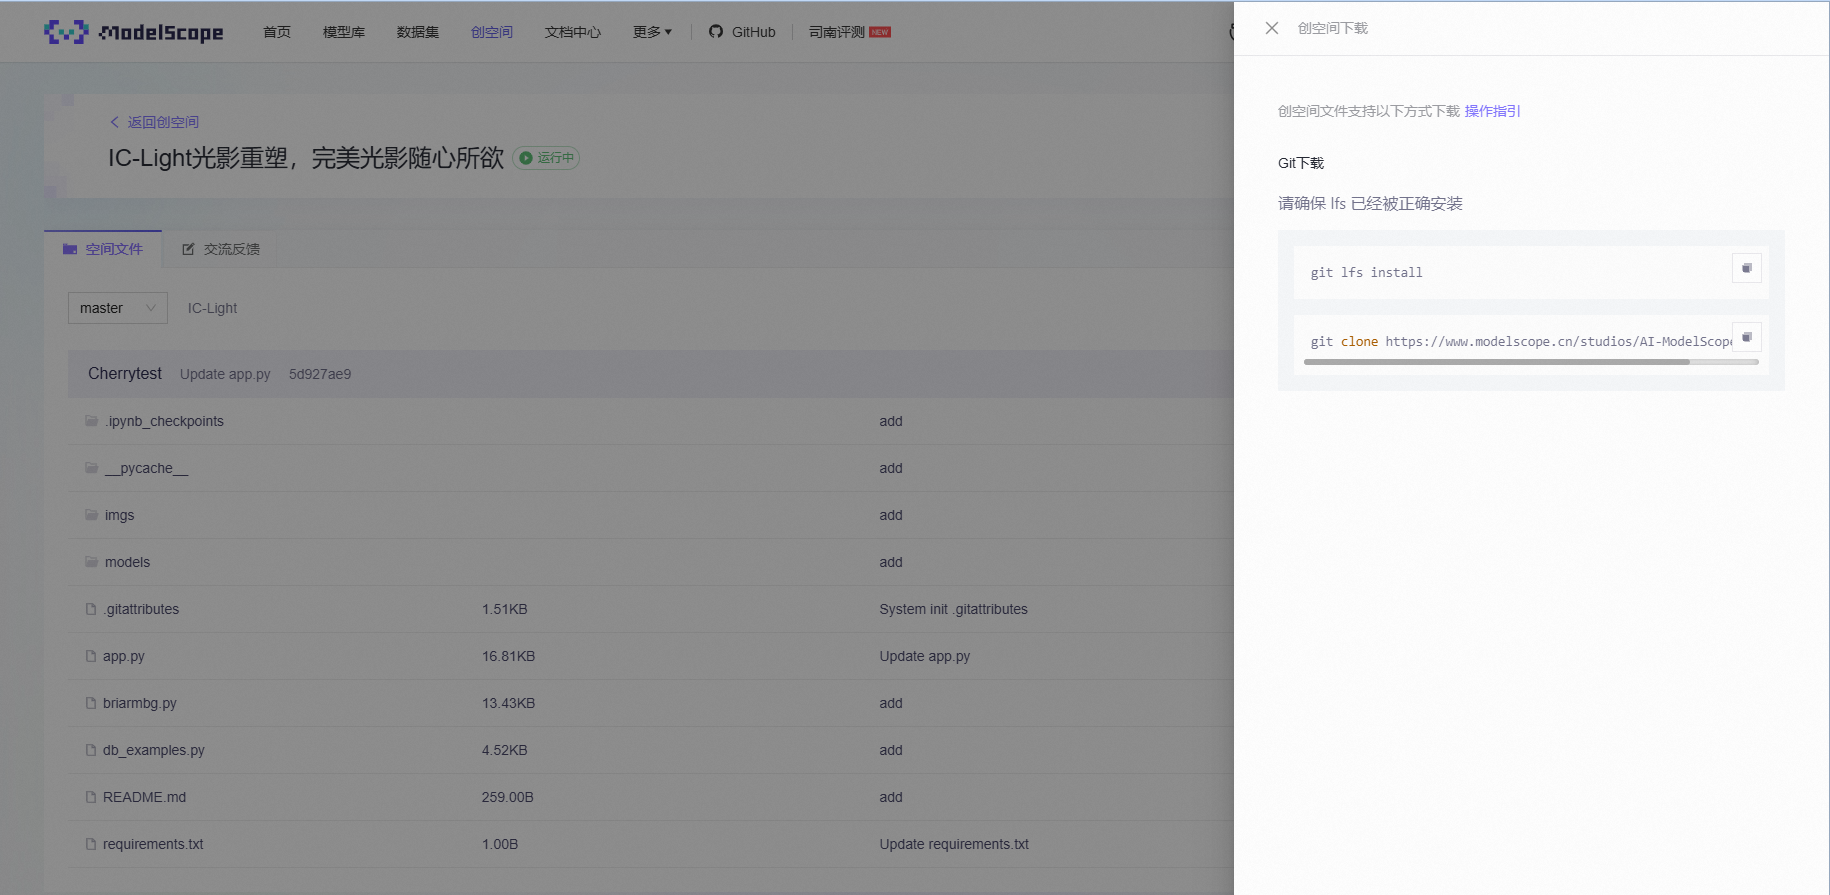Click the folder icon beside .ipynb_checkpoints
The width and height of the screenshot is (1830, 895).
92,421
